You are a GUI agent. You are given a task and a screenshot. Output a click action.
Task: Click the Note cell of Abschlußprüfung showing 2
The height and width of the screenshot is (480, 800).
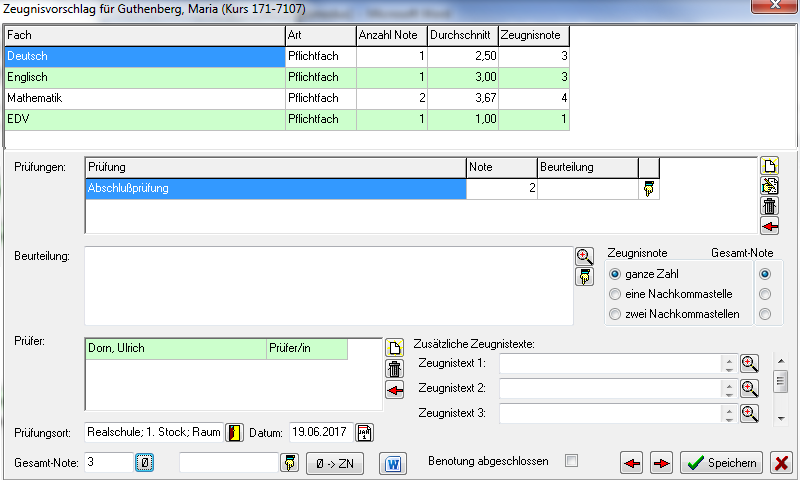[502, 189]
